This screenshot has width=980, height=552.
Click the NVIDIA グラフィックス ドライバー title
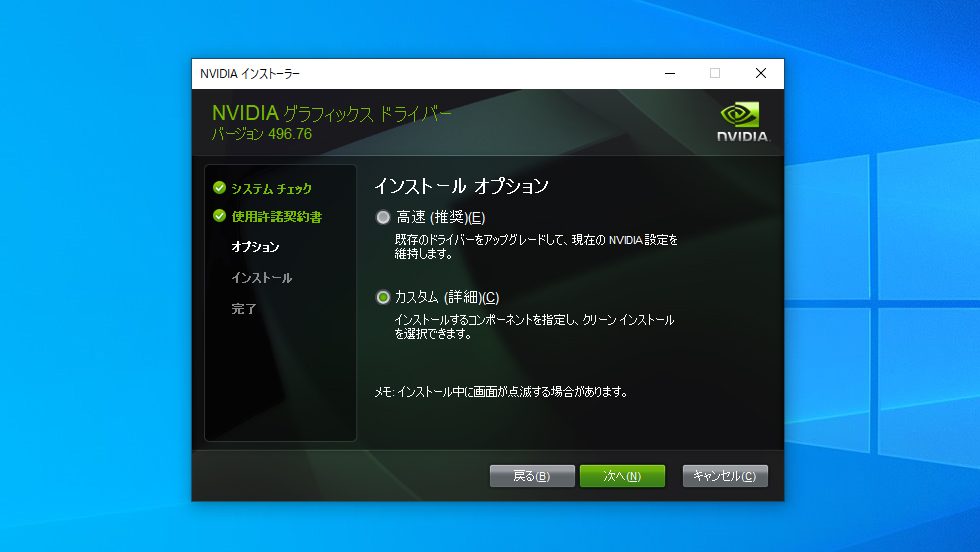point(331,113)
